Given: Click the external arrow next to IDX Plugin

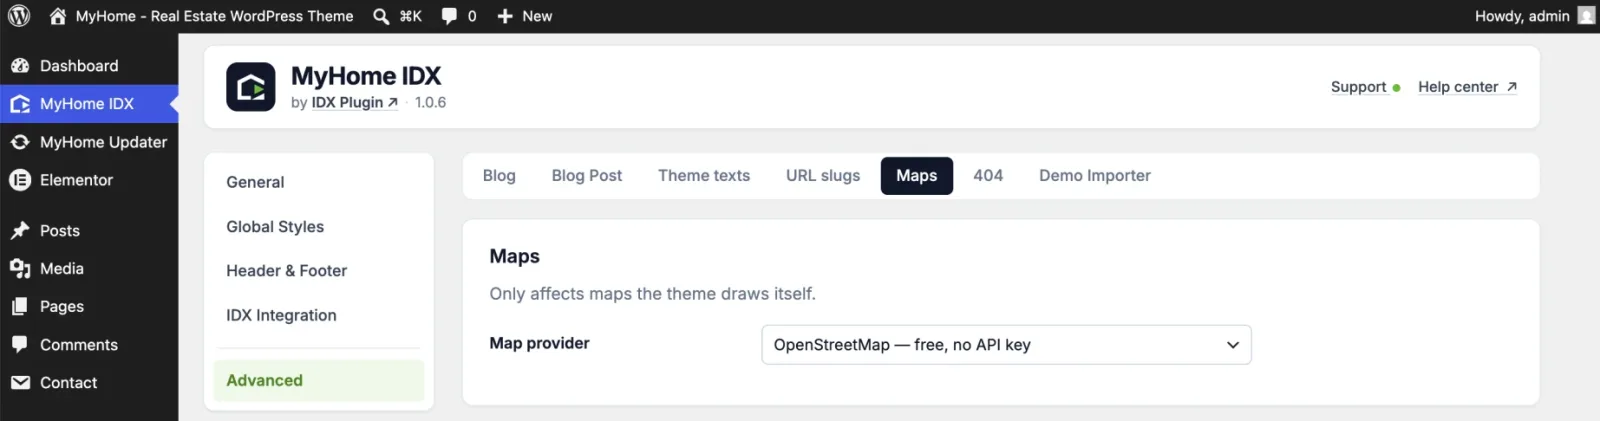Looking at the screenshot, I should (x=392, y=102).
